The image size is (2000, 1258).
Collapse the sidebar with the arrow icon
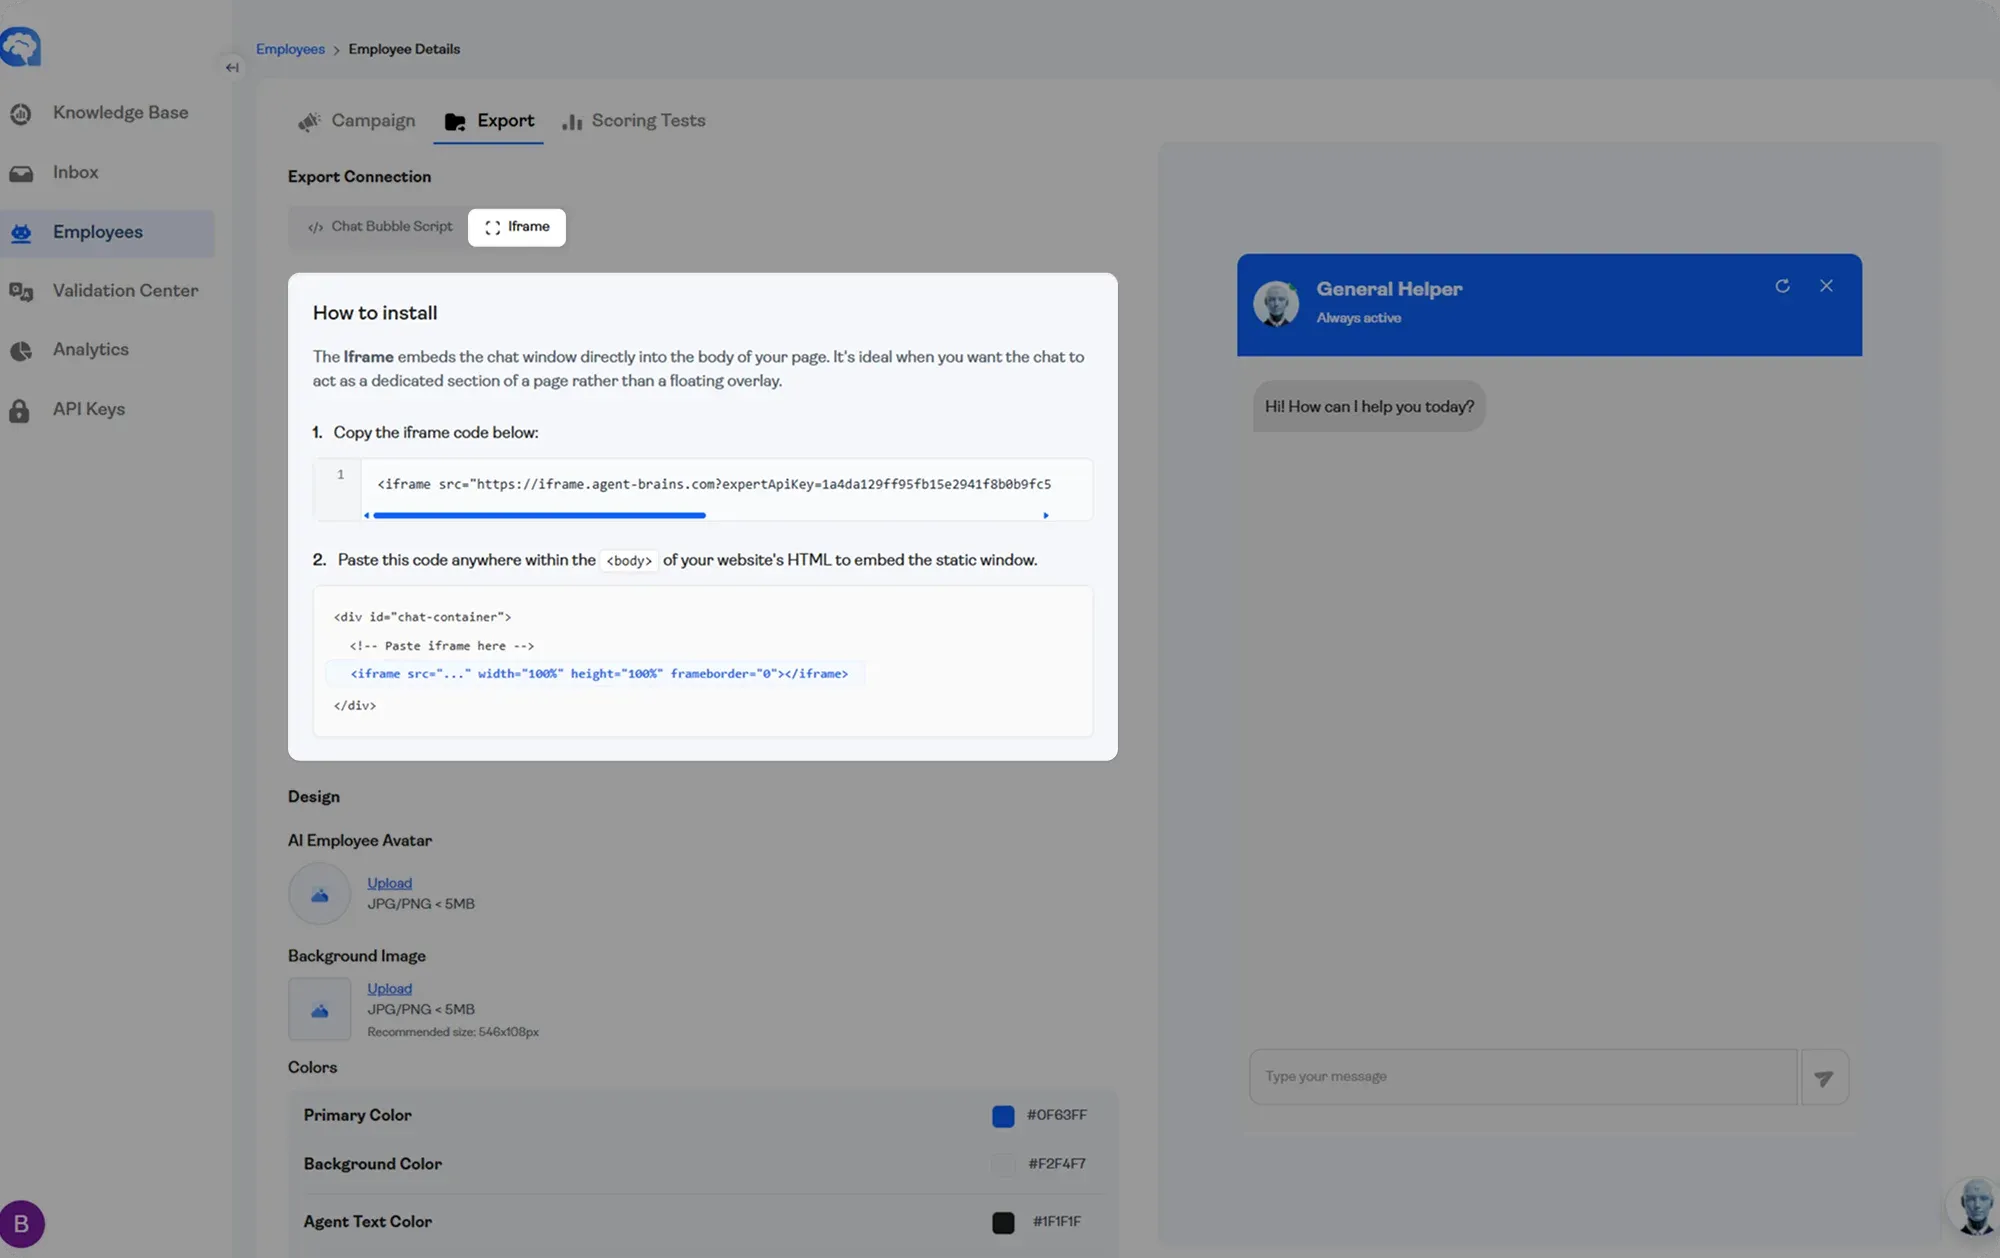pyautogui.click(x=232, y=68)
